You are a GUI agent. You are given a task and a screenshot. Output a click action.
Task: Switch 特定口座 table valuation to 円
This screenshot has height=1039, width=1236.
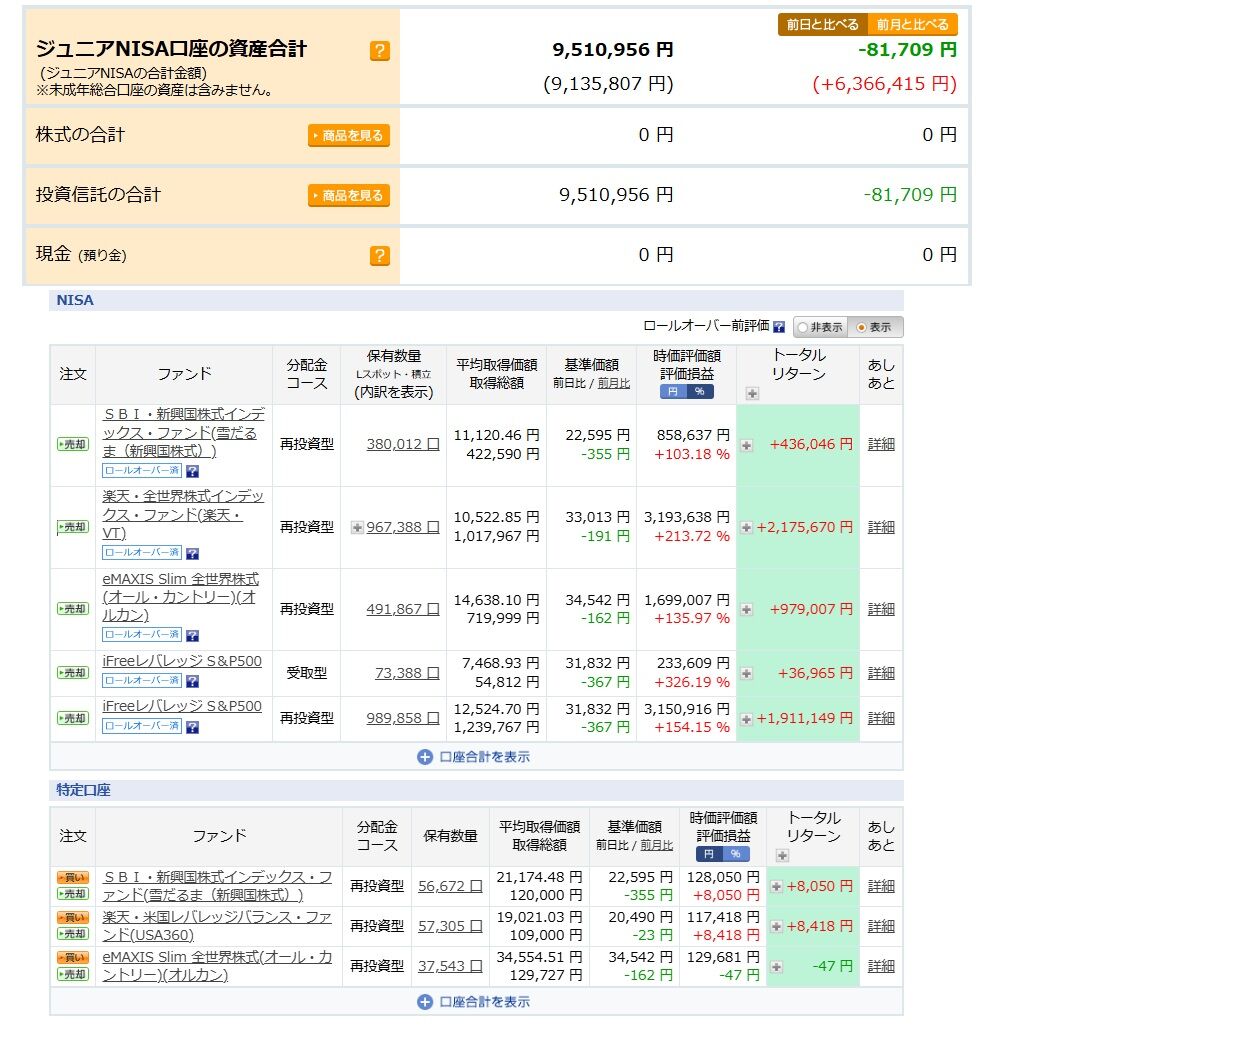click(709, 854)
